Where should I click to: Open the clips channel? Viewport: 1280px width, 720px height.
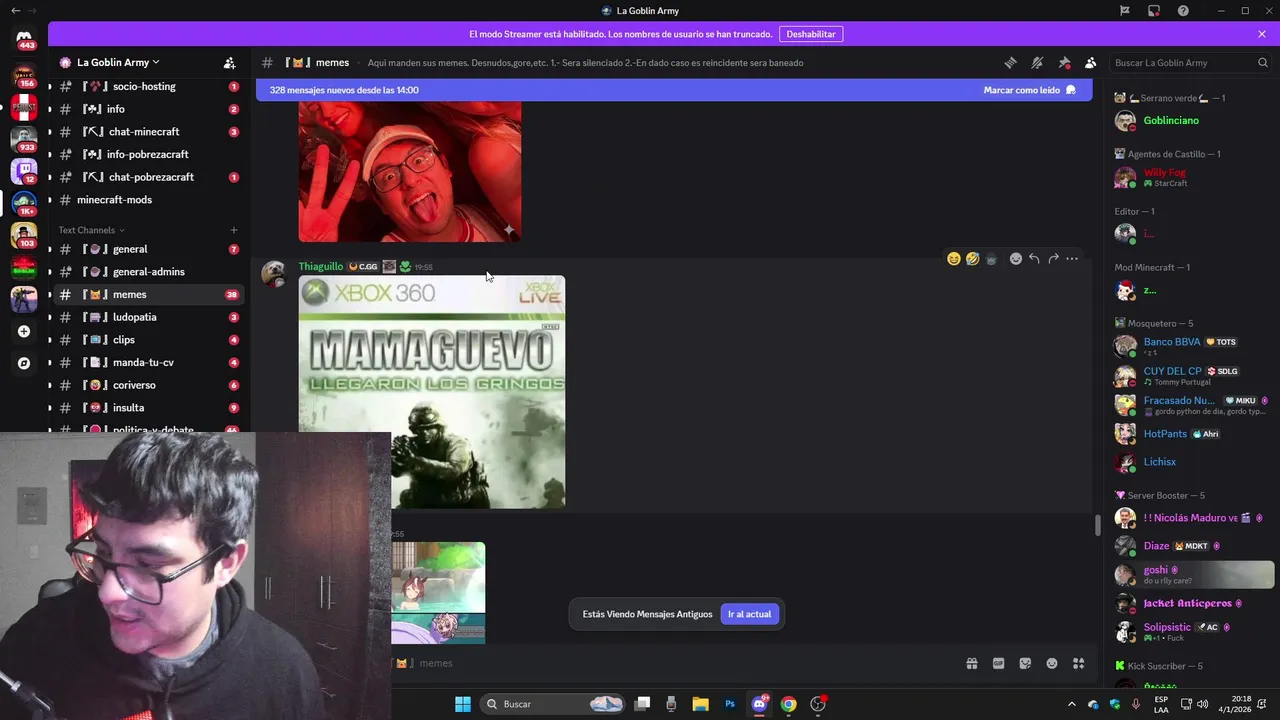point(148,340)
